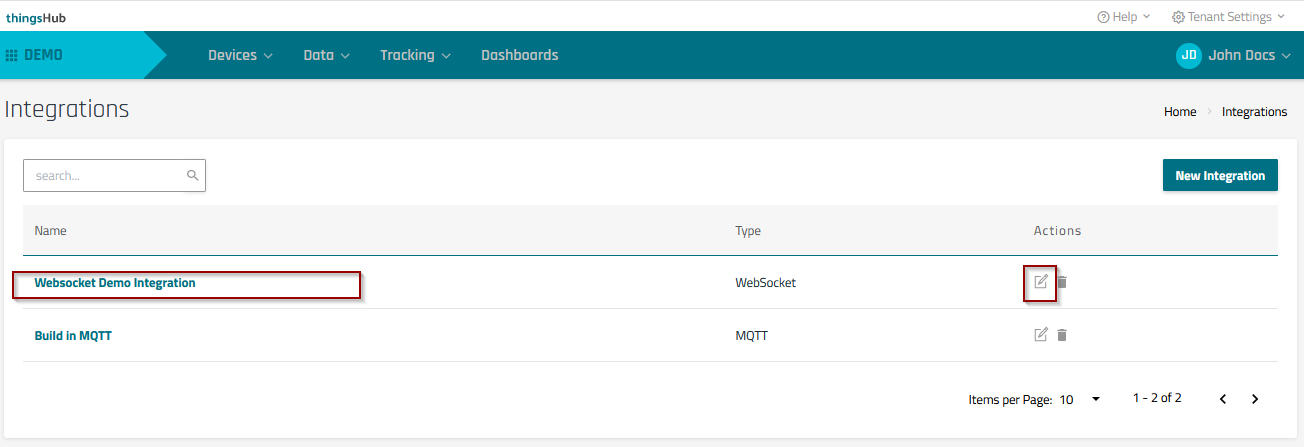Open the Data menu
The image size is (1304, 447).
[326, 56]
